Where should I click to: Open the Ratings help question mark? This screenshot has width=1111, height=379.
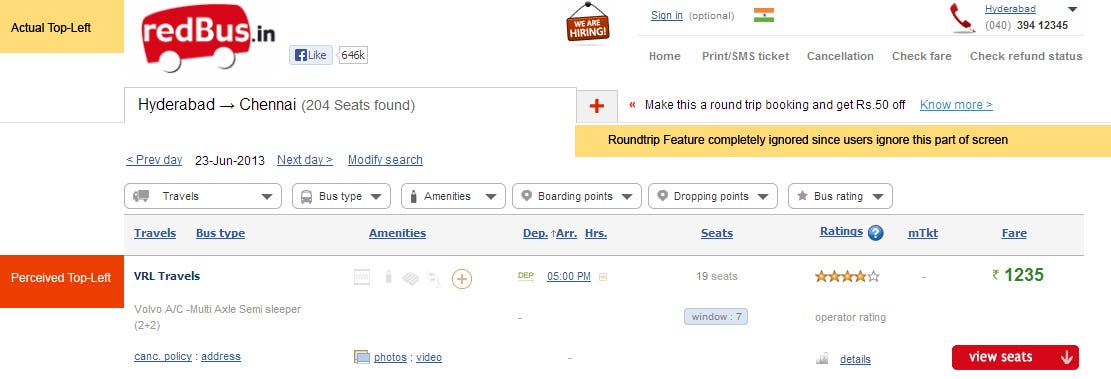coord(875,232)
